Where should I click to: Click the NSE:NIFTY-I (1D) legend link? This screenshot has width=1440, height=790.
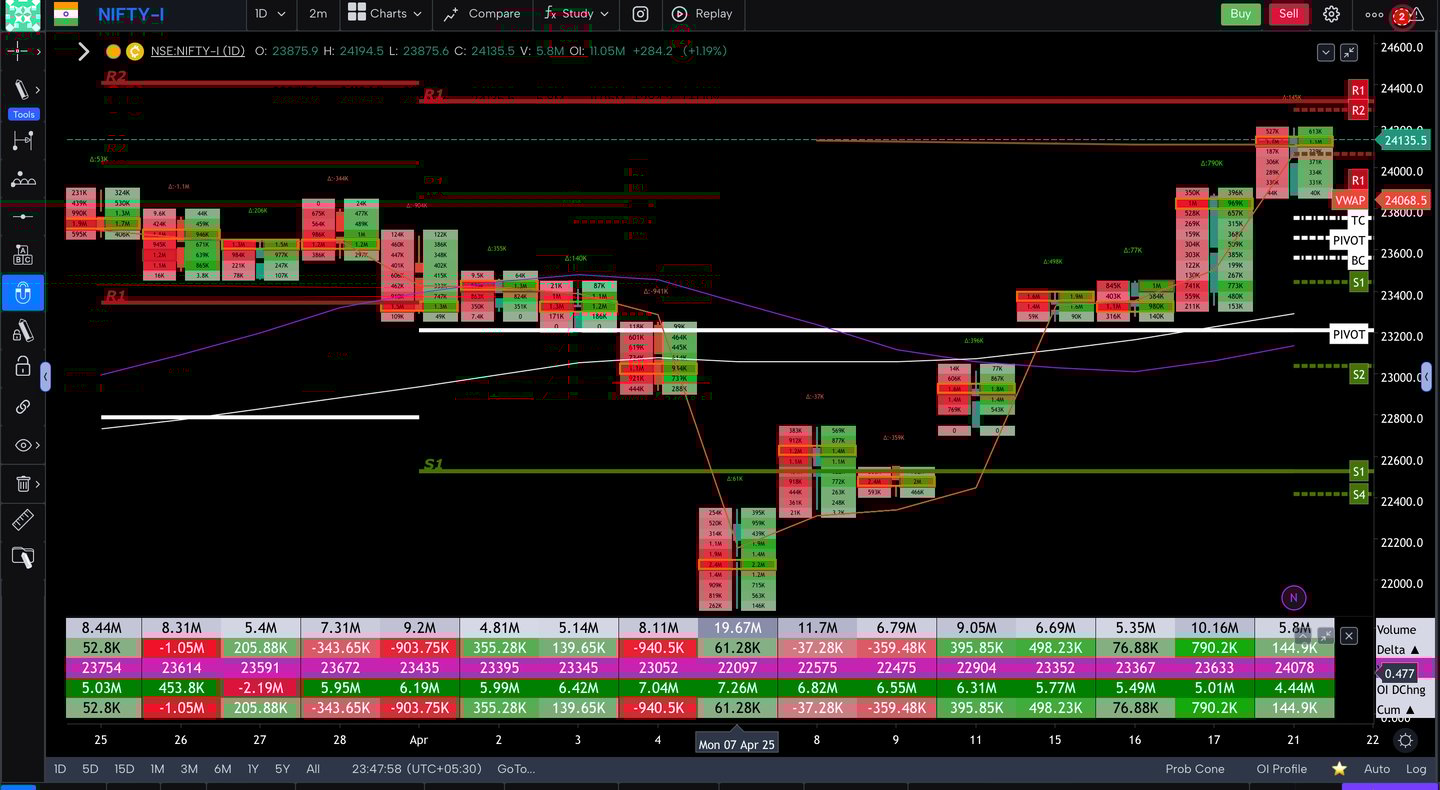pyautogui.click(x=198, y=51)
